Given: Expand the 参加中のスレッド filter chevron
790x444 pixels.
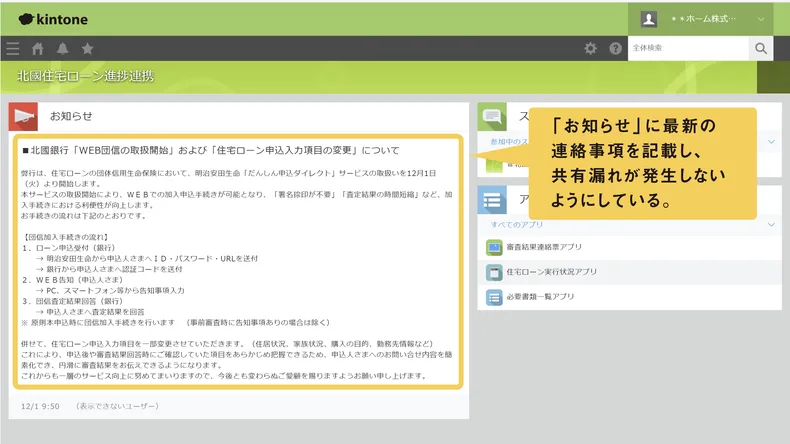Looking at the screenshot, I should 770,142.
